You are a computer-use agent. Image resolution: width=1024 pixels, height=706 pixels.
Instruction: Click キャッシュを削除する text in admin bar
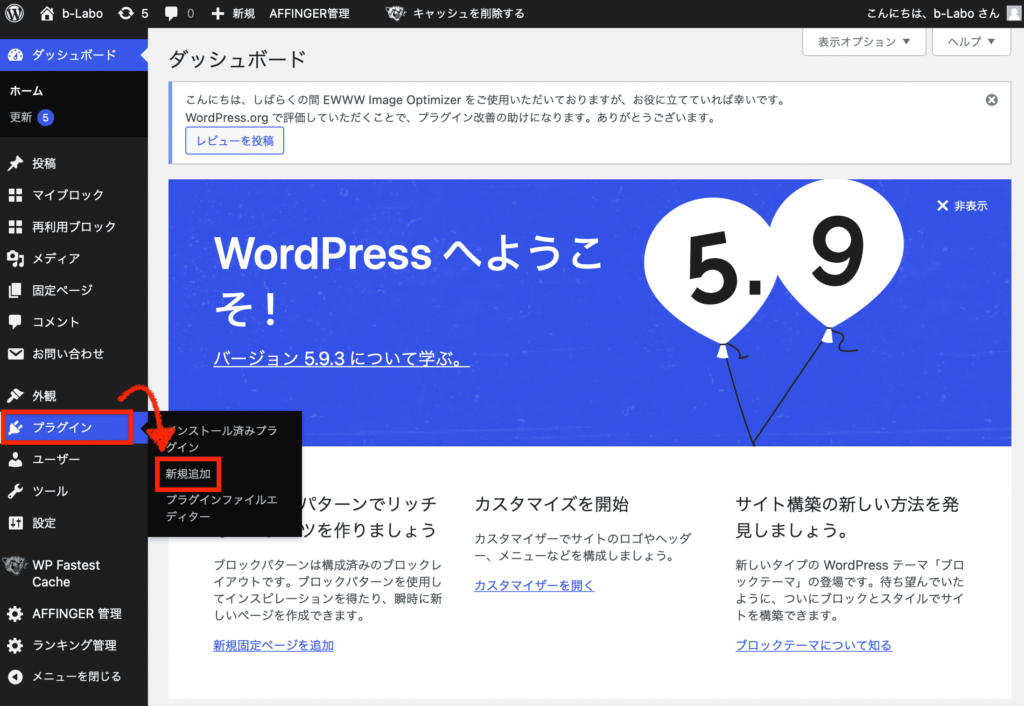(468, 13)
